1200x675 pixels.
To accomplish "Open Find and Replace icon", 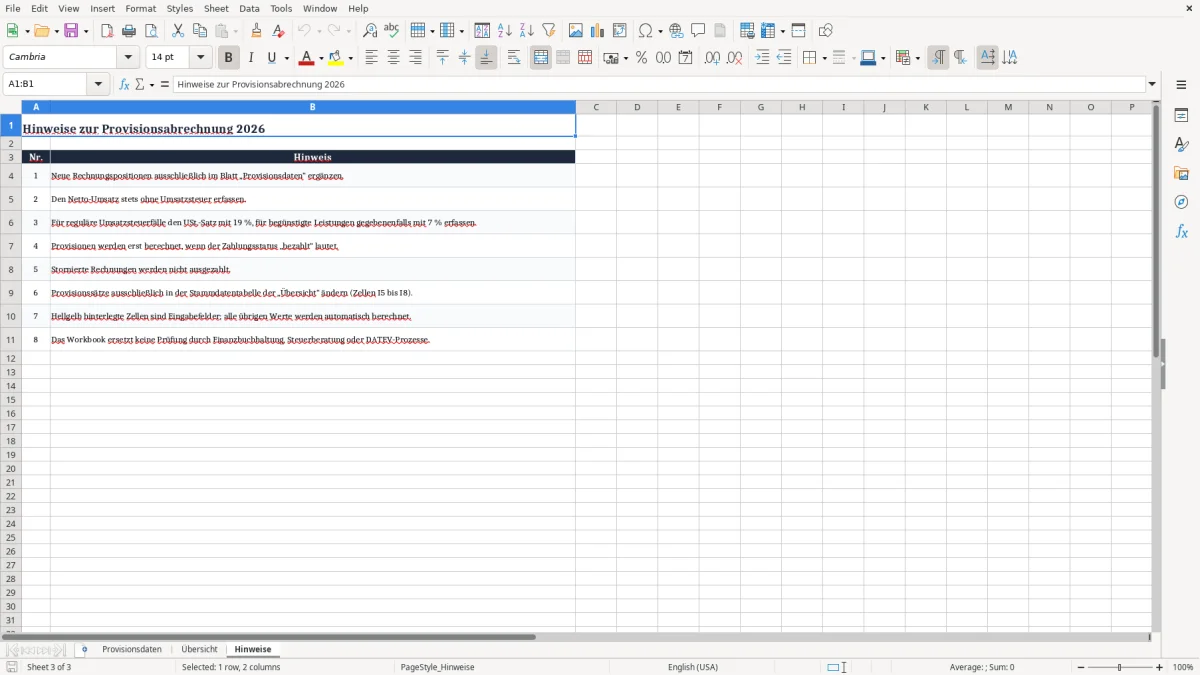I will click(x=370, y=31).
